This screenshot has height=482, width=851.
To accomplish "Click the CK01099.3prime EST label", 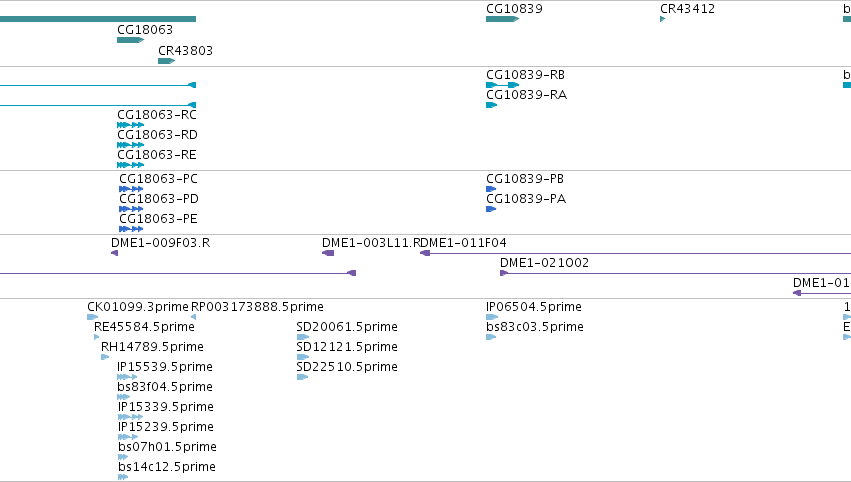I will point(138,307).
